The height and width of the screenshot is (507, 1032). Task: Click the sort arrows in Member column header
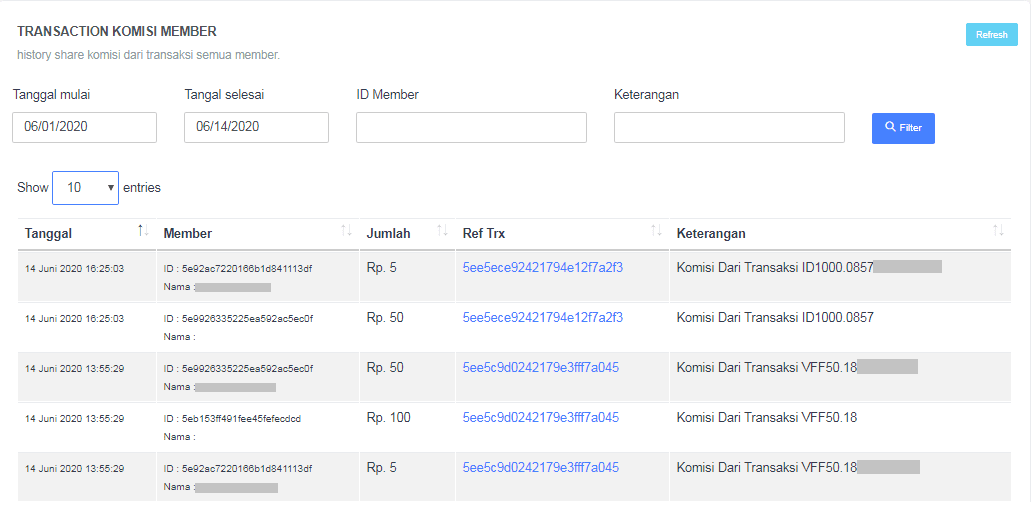(346, 232)
